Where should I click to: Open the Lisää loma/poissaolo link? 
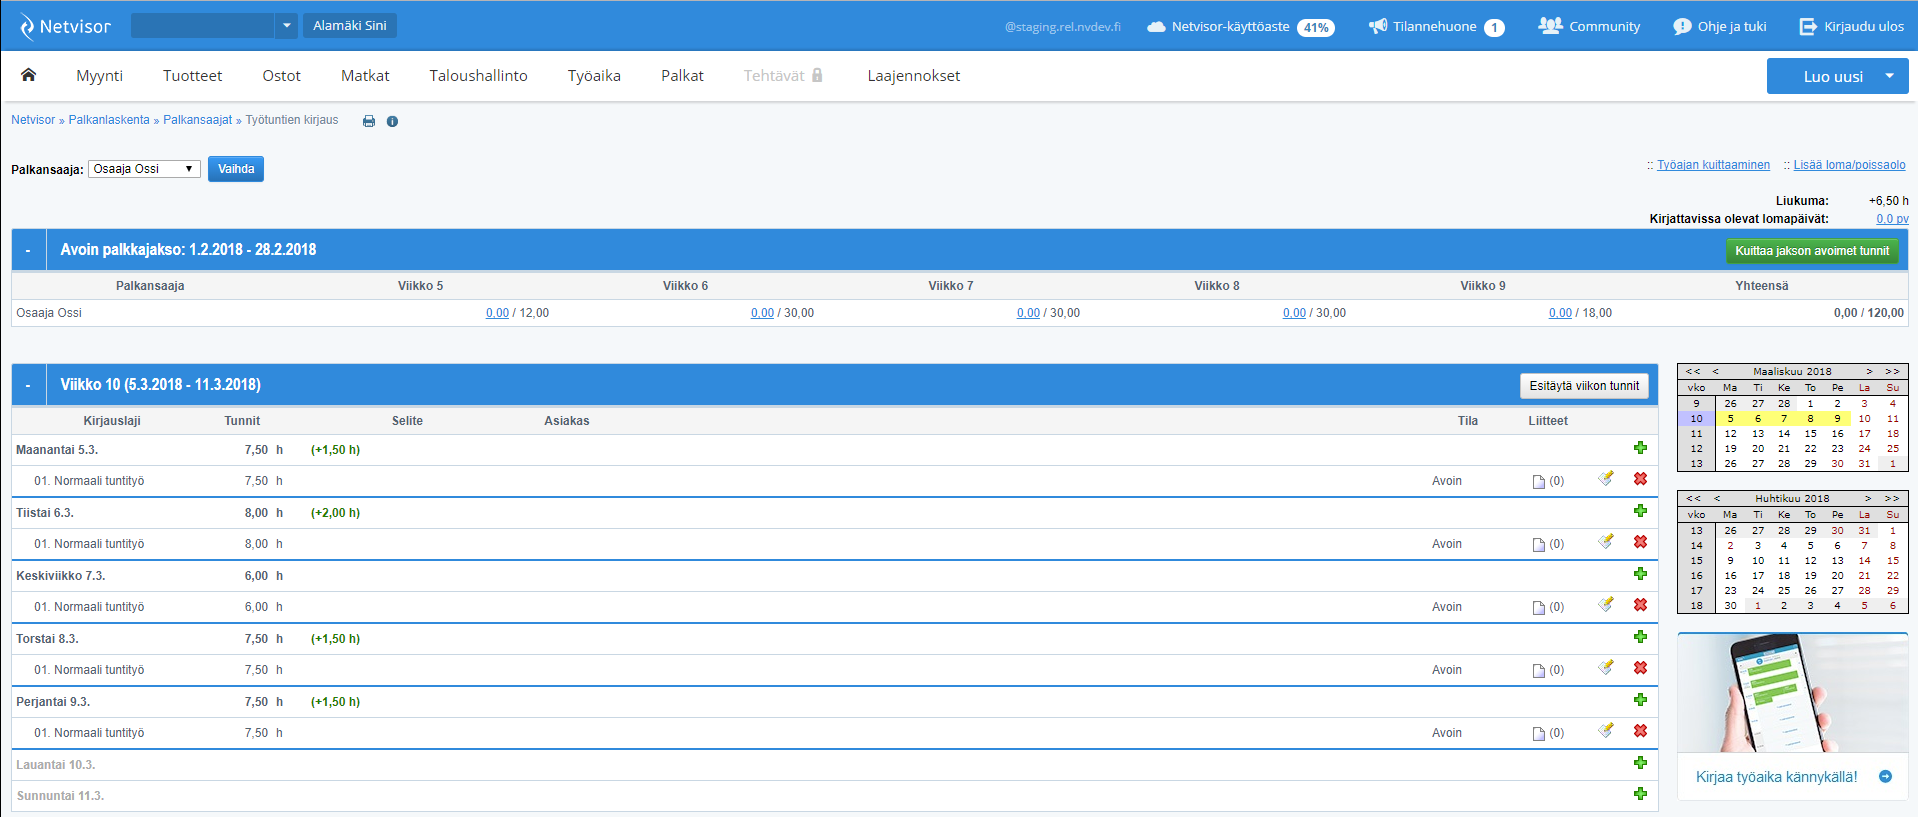1849,165
